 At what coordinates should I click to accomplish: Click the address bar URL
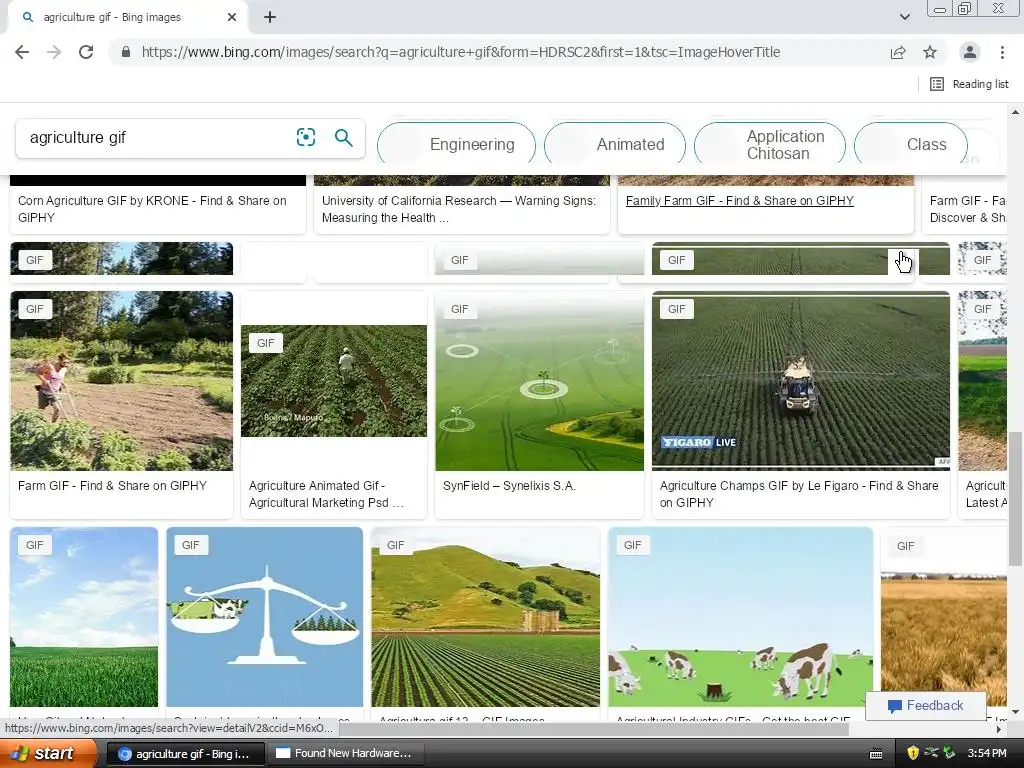tap(460, 52)
